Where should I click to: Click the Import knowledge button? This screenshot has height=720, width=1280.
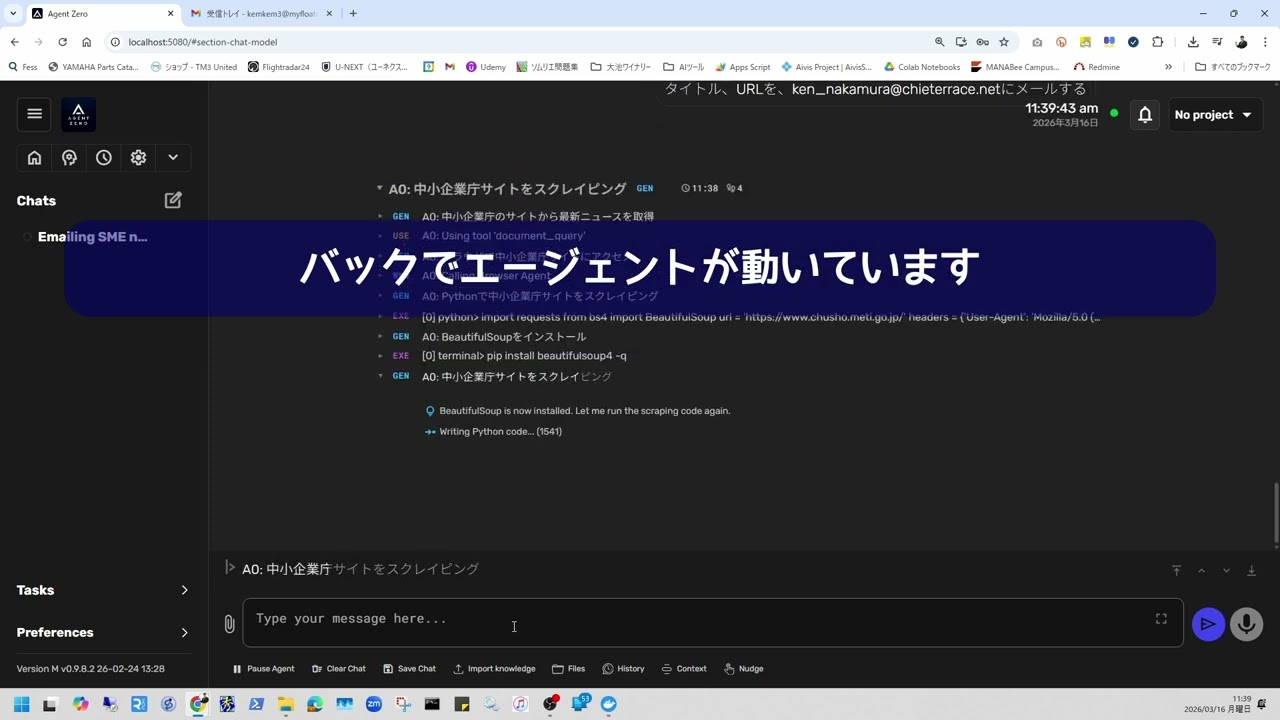pos(494,669)
